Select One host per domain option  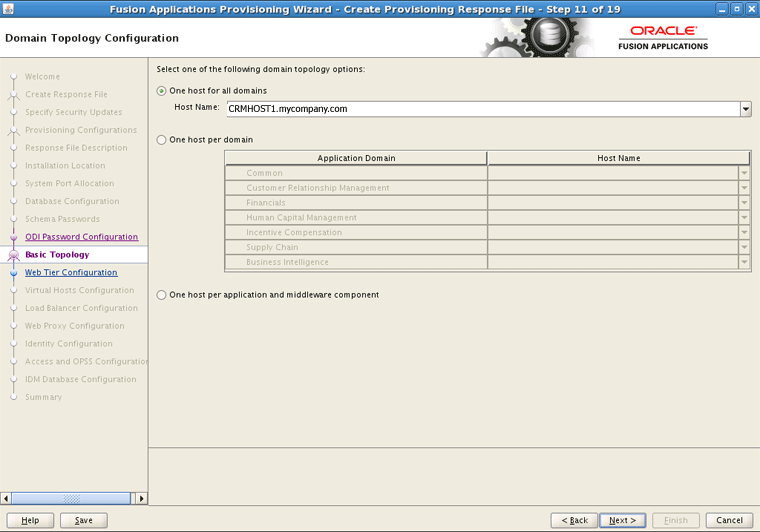click(x=161, y=140)
